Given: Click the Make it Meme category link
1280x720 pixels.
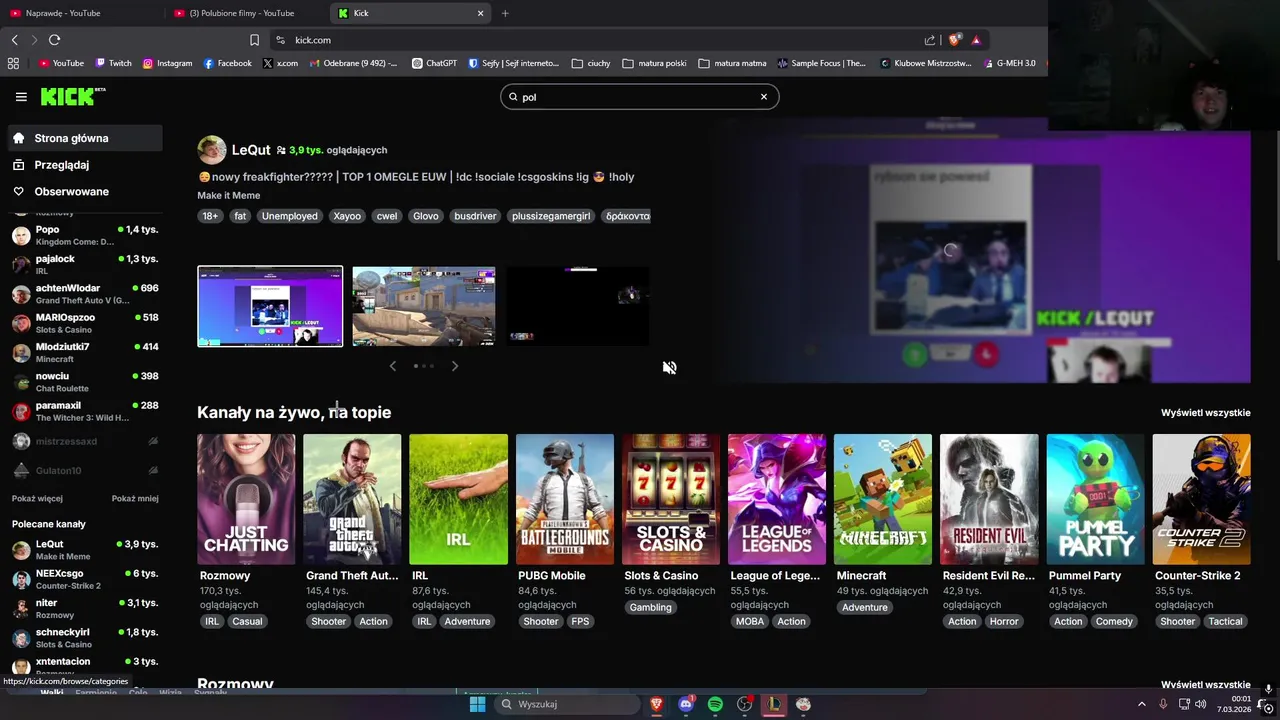Looking at the screenshot, I should click(228, 195).
